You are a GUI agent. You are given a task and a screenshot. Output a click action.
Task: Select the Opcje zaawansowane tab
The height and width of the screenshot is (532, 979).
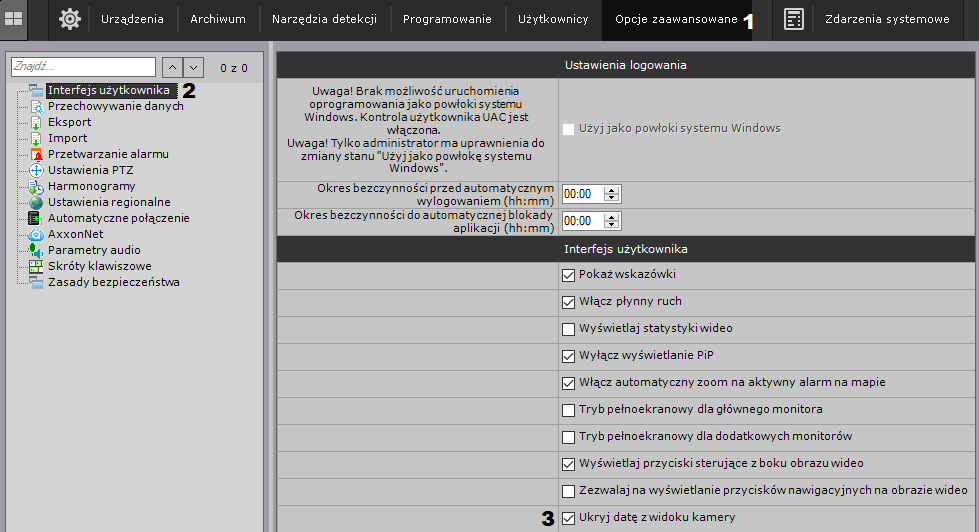[676, 19]
